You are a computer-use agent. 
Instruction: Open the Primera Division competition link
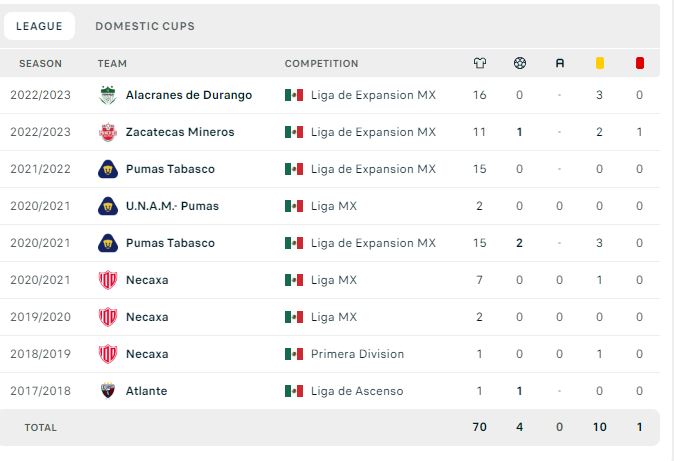pyautogui.click(x=357, y=354)
